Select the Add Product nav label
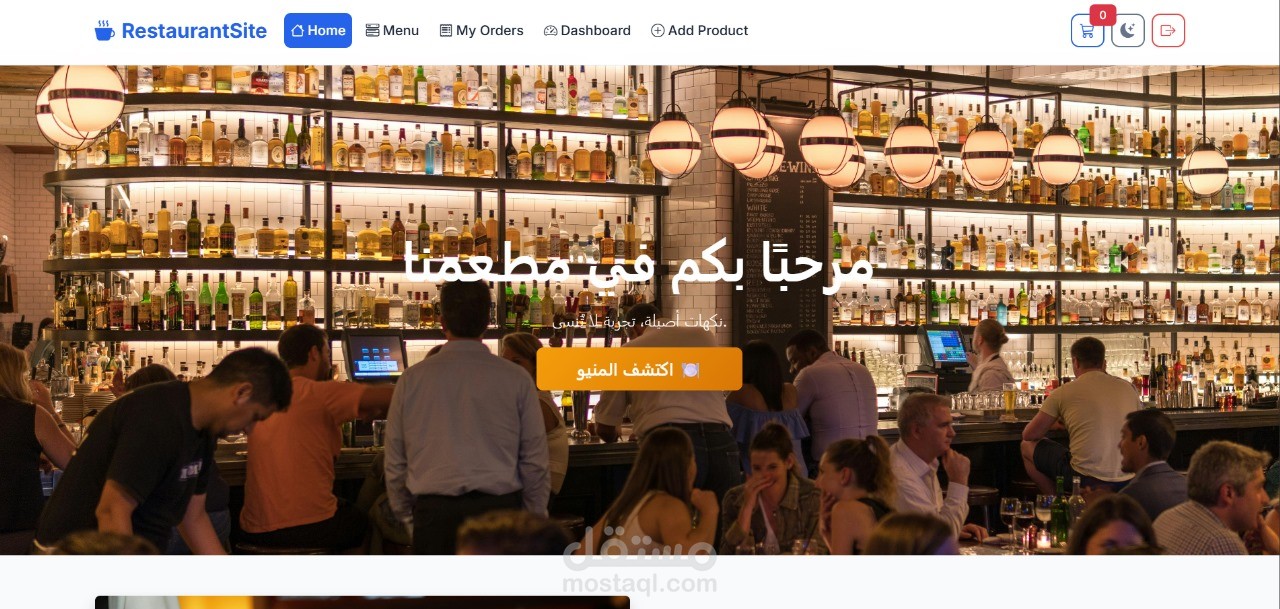Image resolution: width=1280 pixels, height=609 pixels. pyautogui.click(x=708, y=31)
